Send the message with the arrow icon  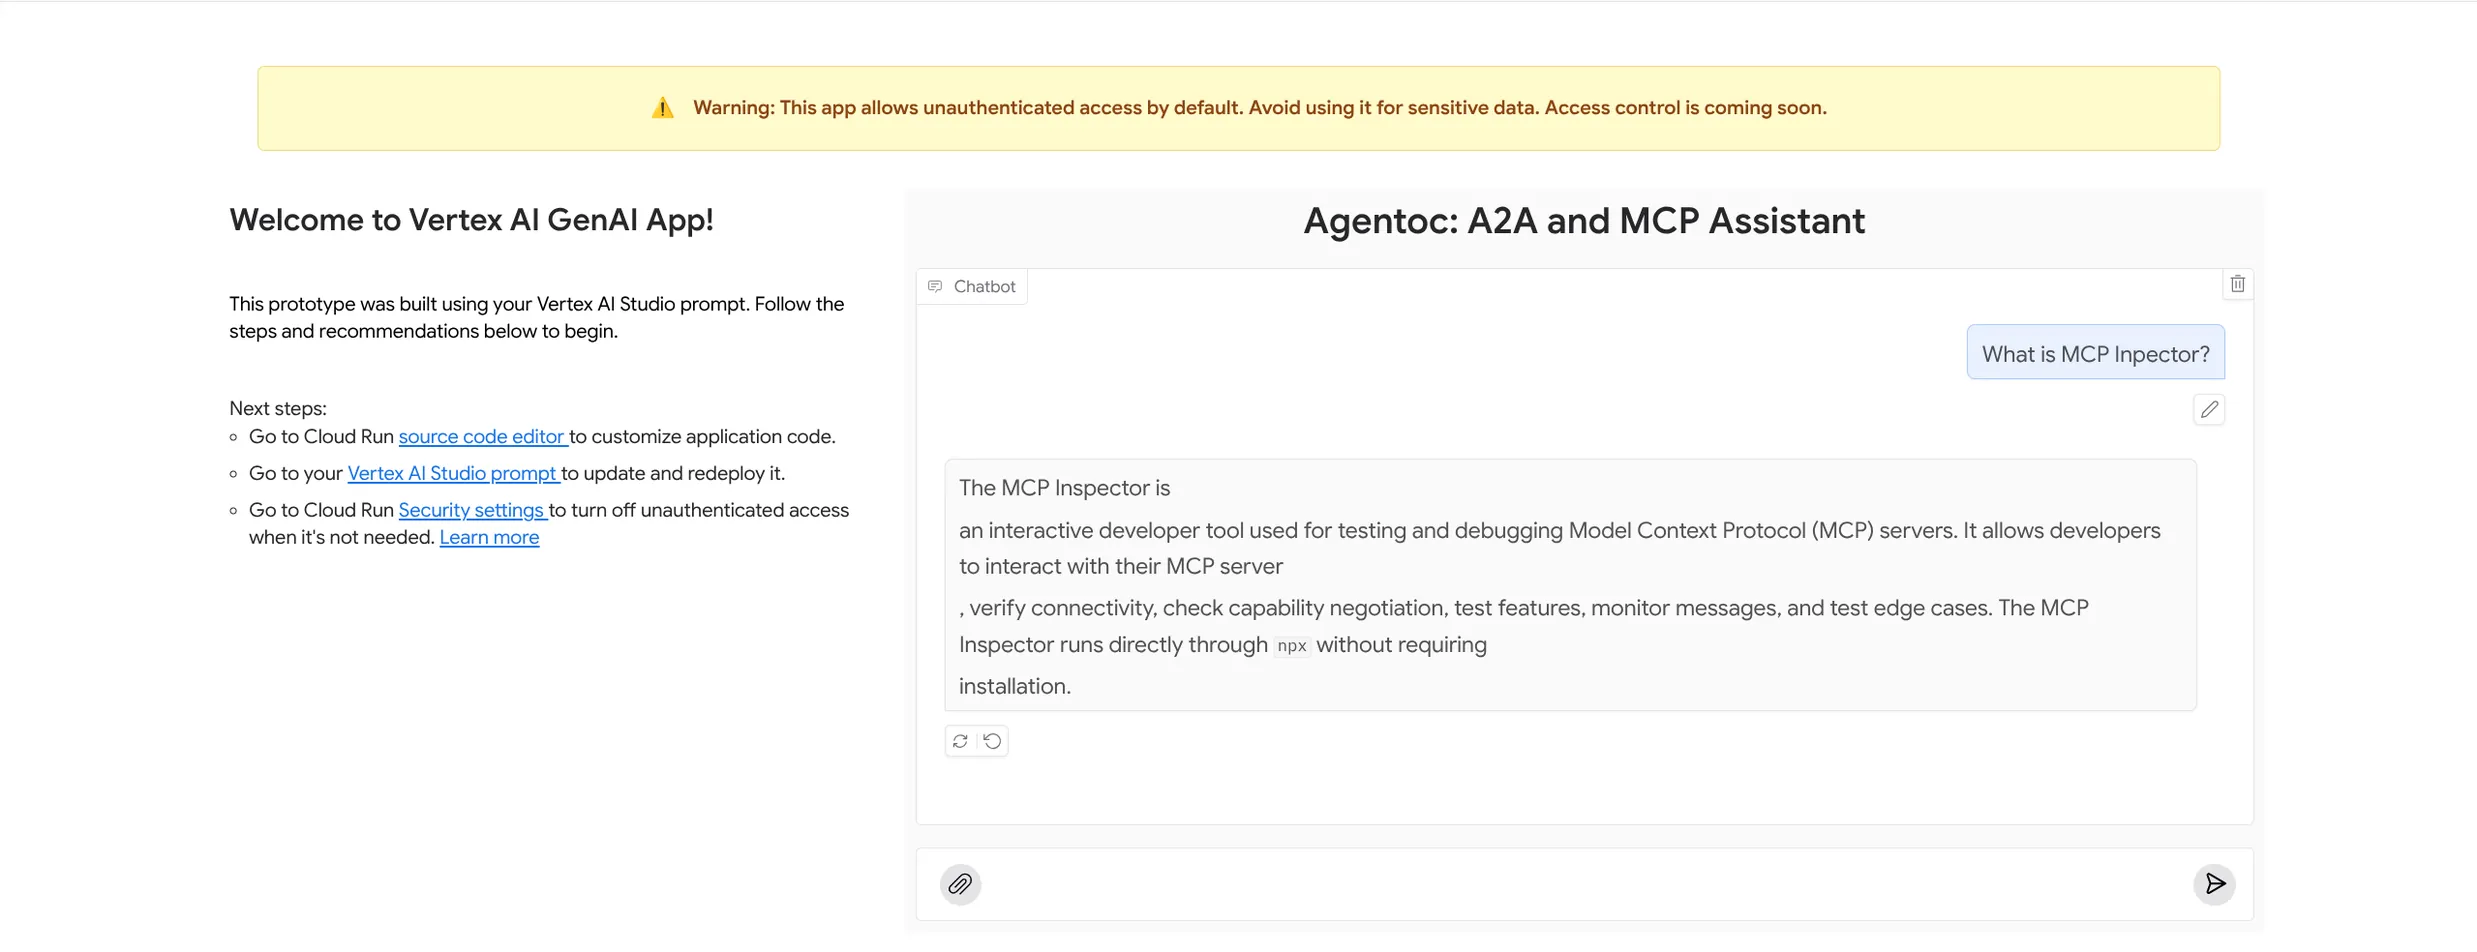point(2214,884)
